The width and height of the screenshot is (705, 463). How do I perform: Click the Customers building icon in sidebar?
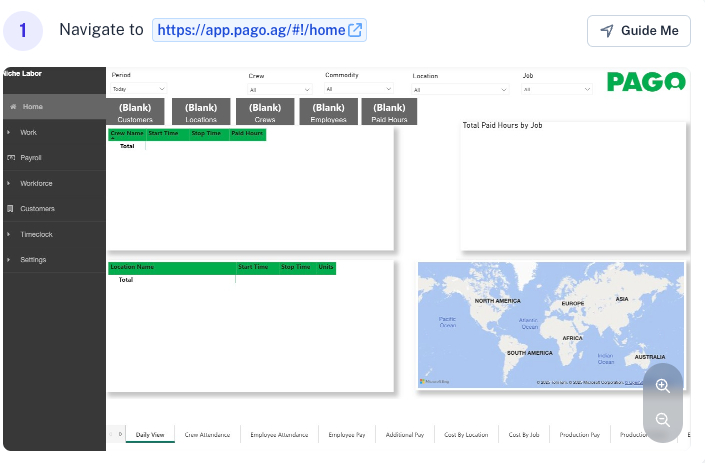tap(11, 209)
